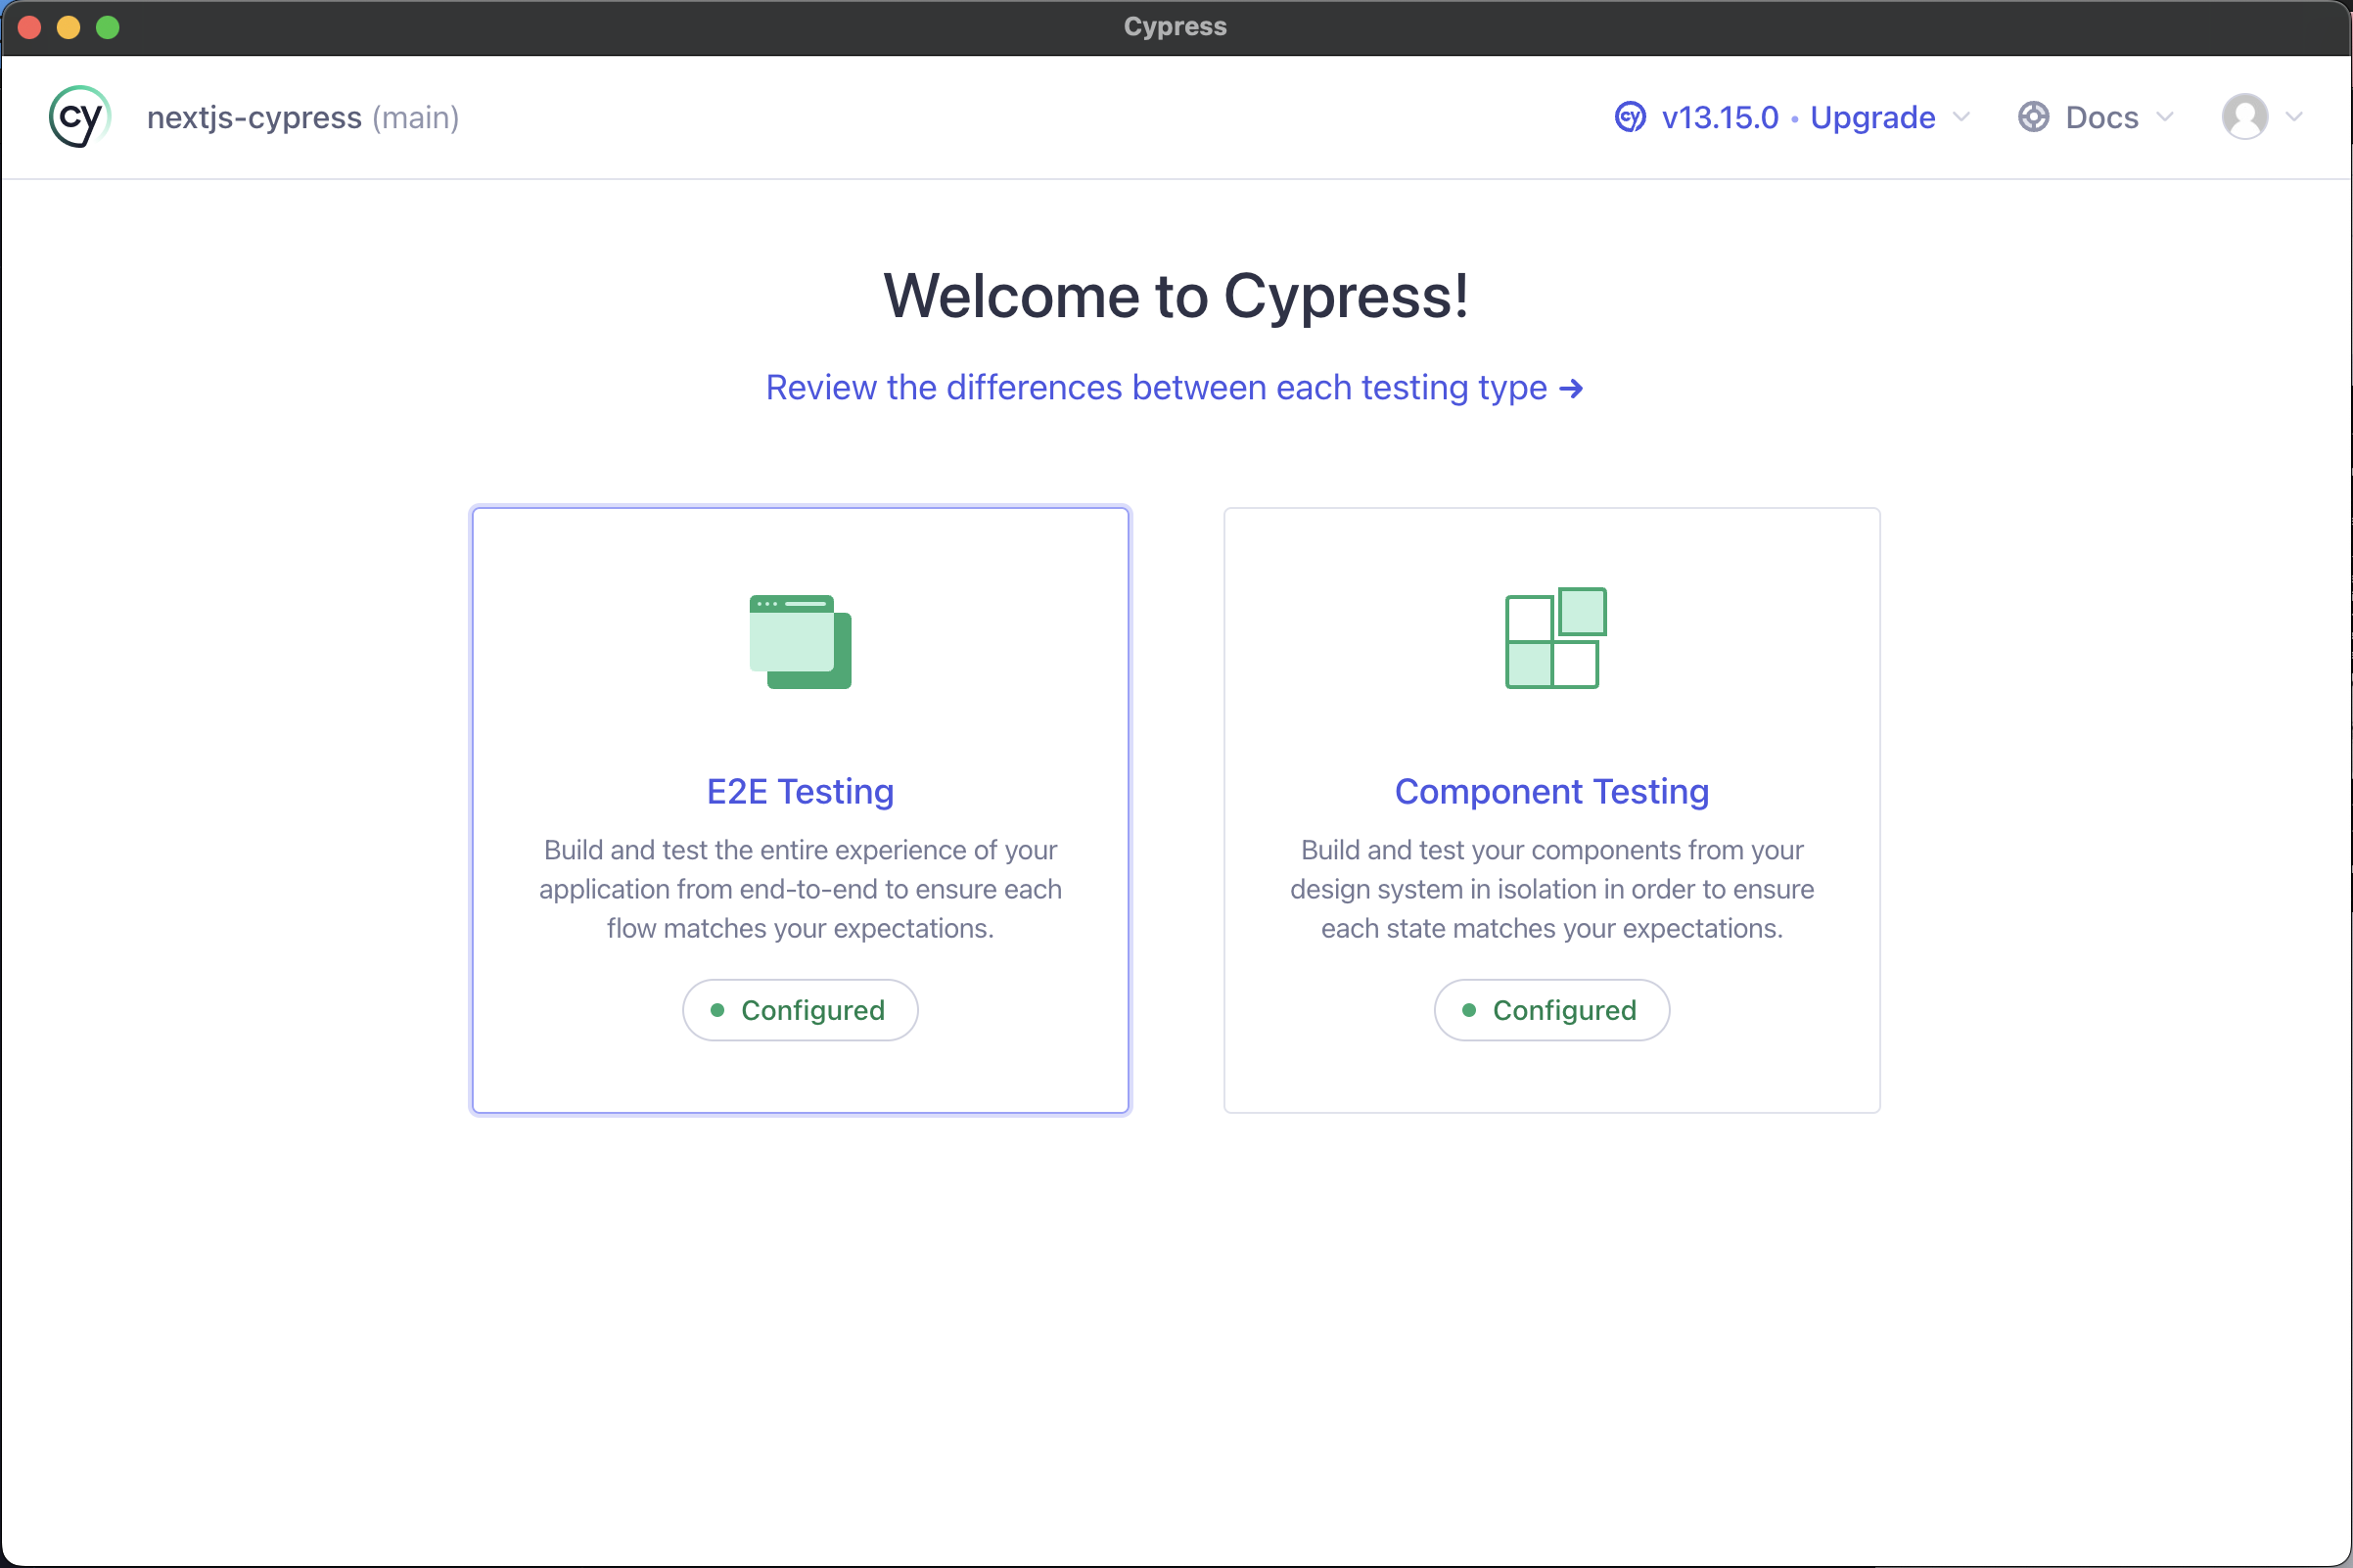Viewport: 2353px width, 1568px height.
Task: Click the Cypress version badge icon
Action: (x=1630, y=117)
